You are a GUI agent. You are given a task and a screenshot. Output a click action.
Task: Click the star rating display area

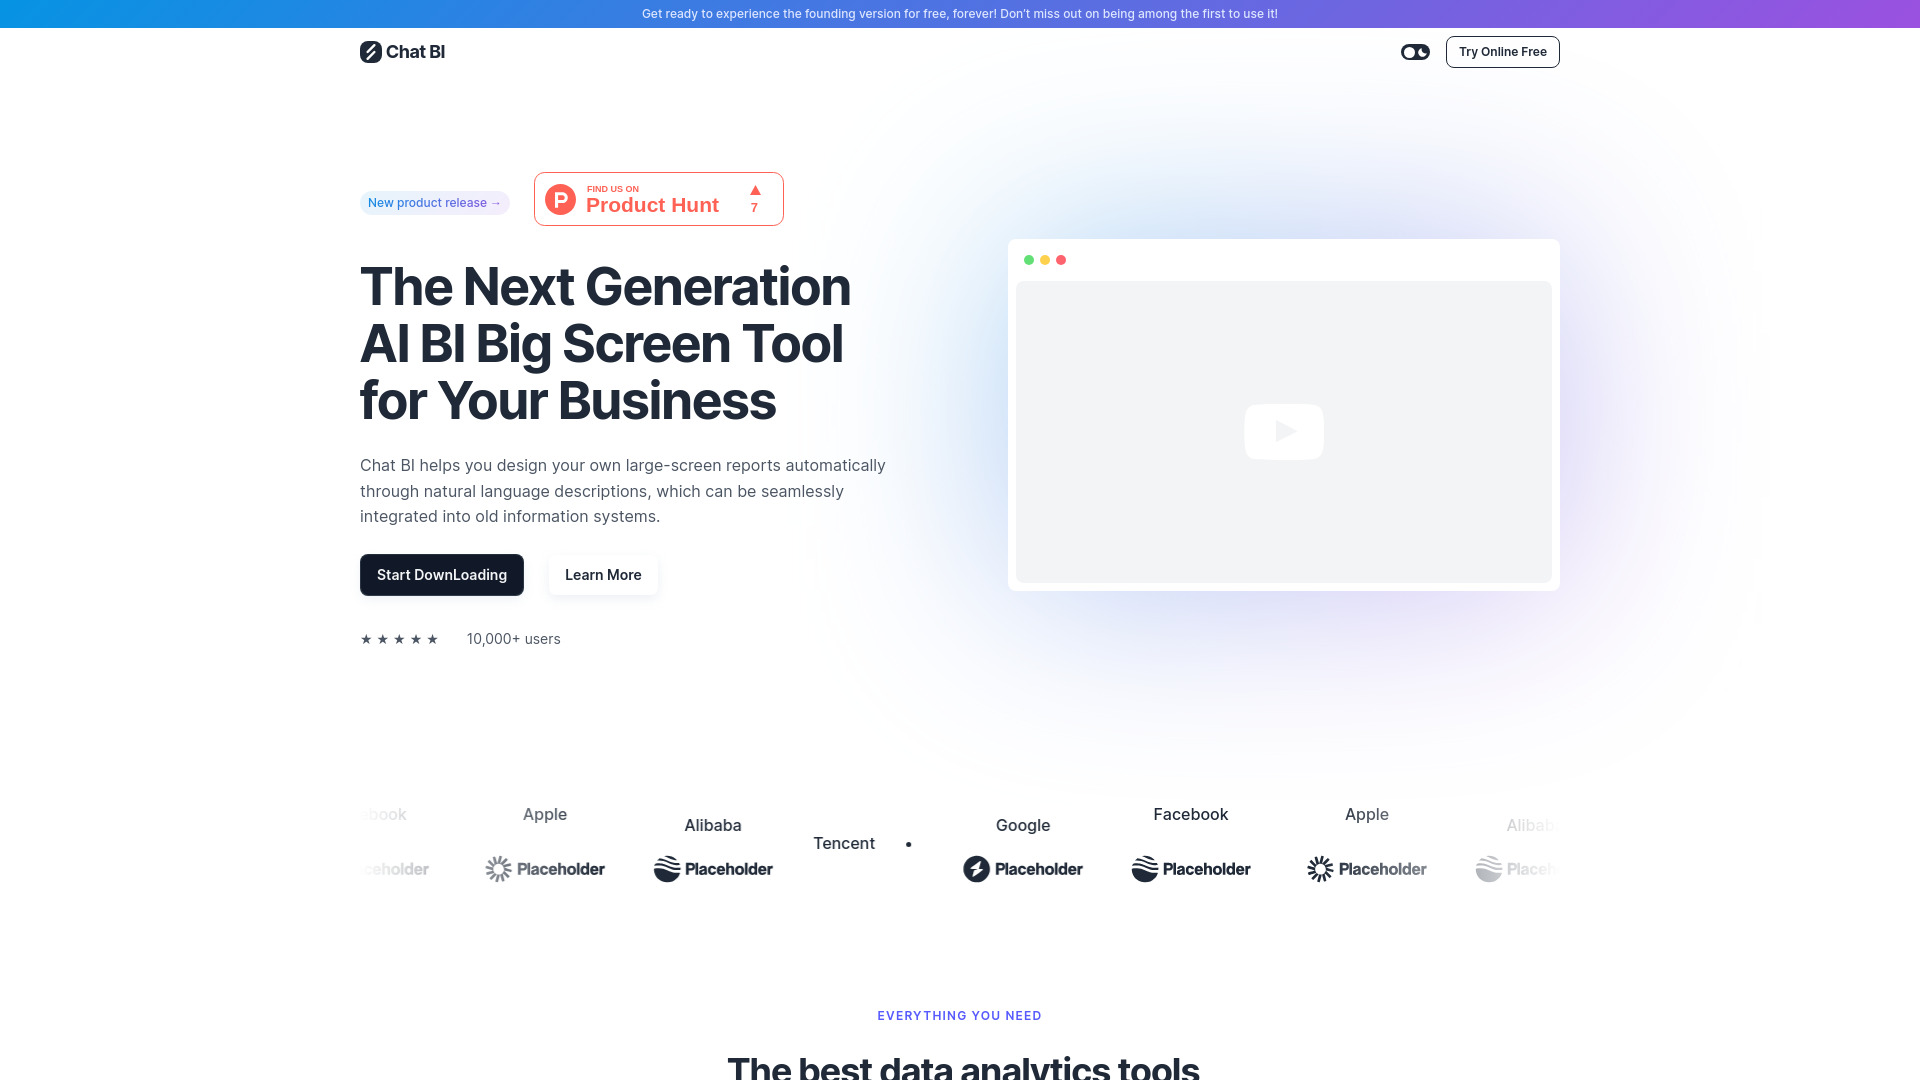398,638
